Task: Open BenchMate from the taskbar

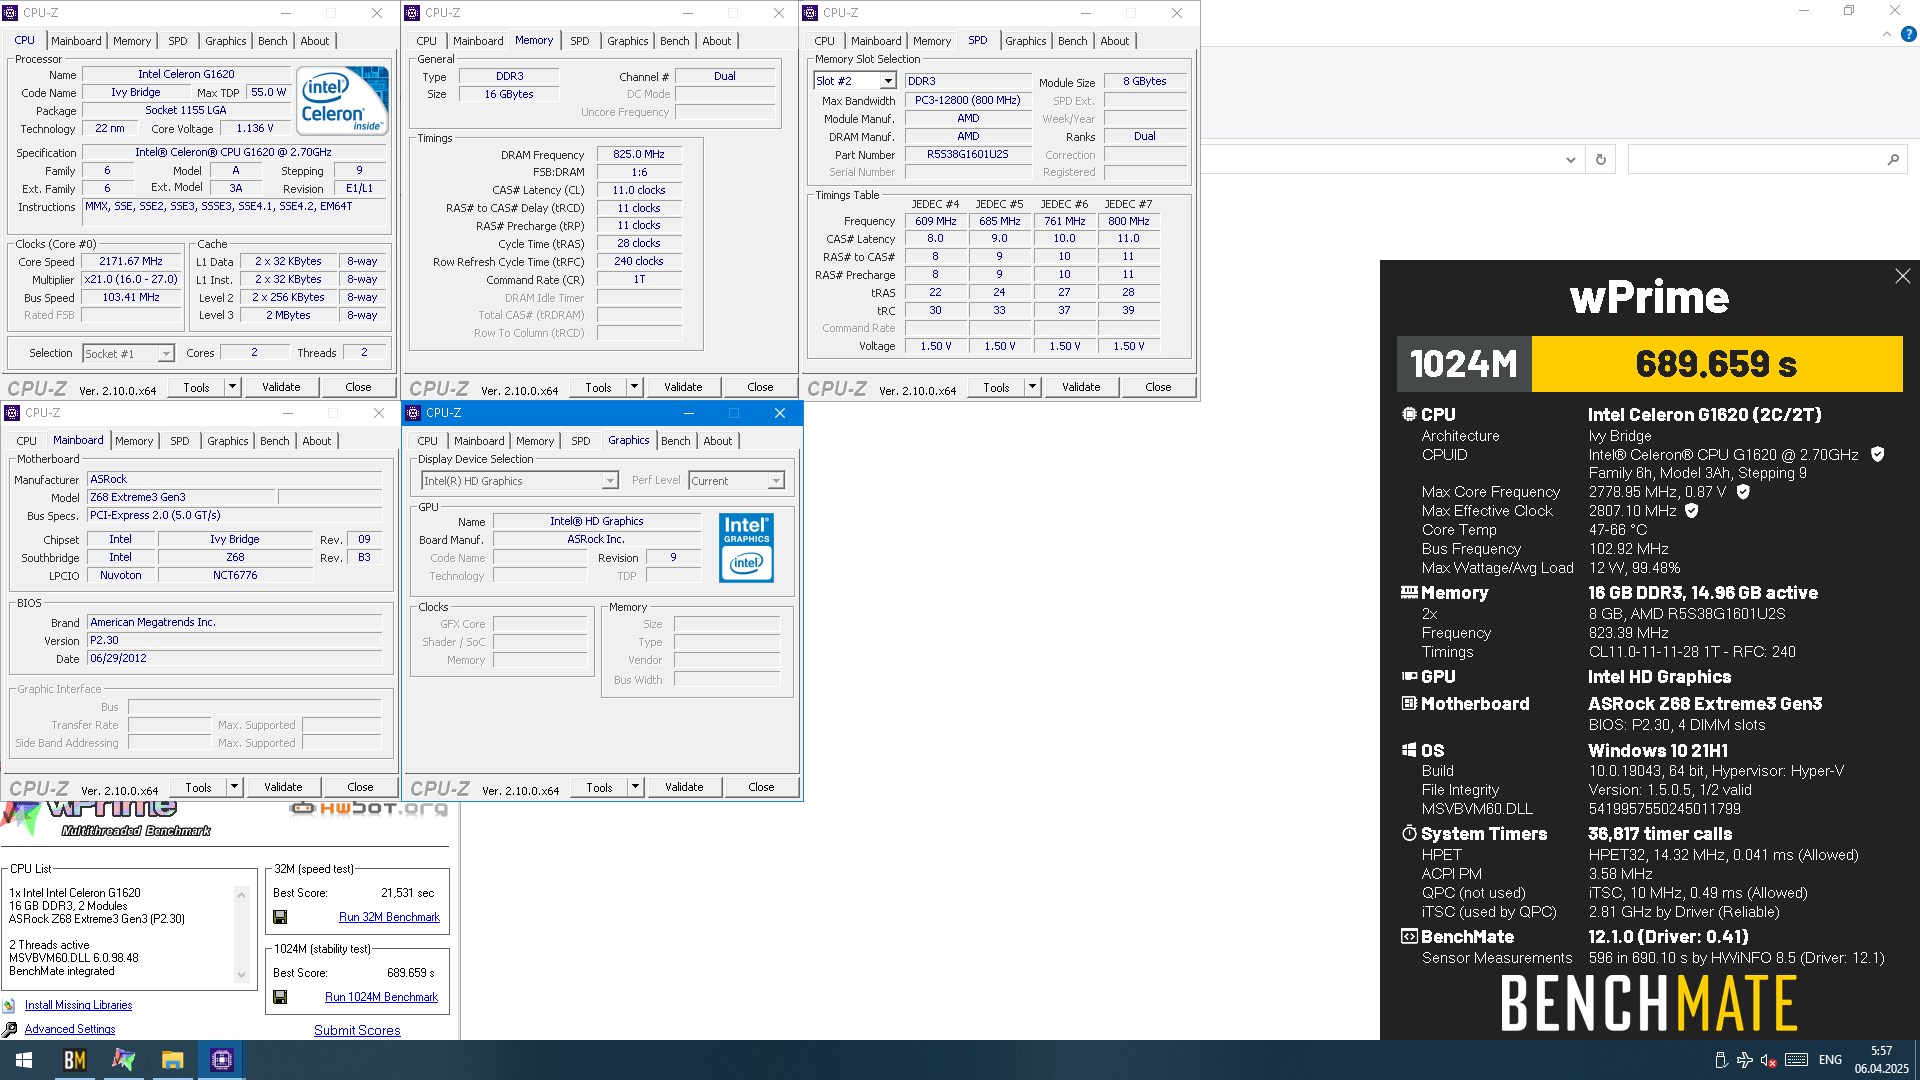Action: (x=74, y=1060)
